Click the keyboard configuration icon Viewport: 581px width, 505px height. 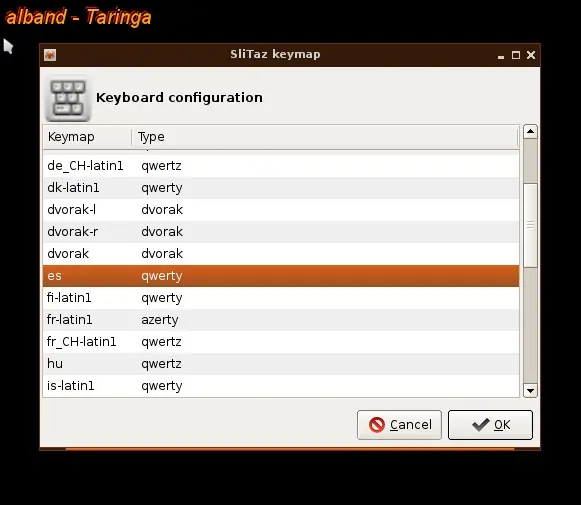tap(68, 99)
